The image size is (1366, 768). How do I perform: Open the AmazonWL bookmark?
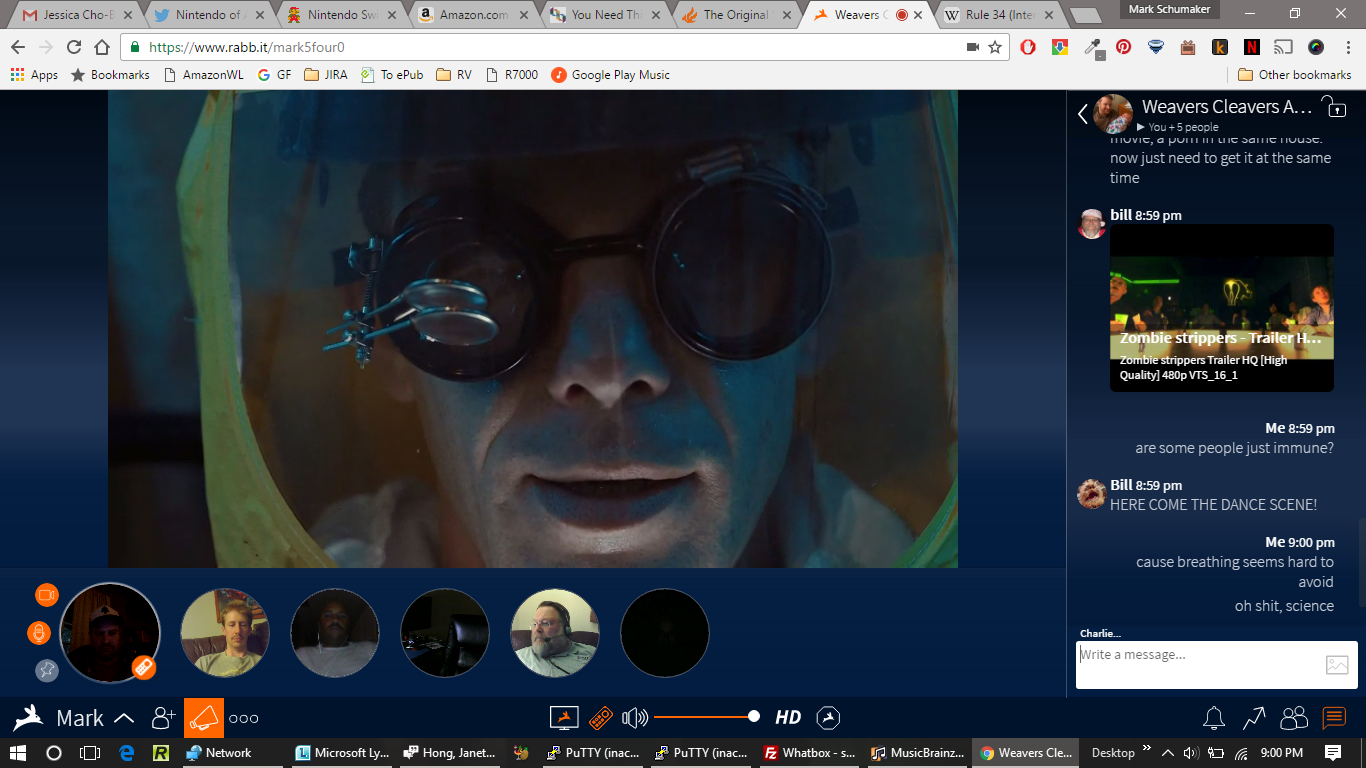pos(204,75)
